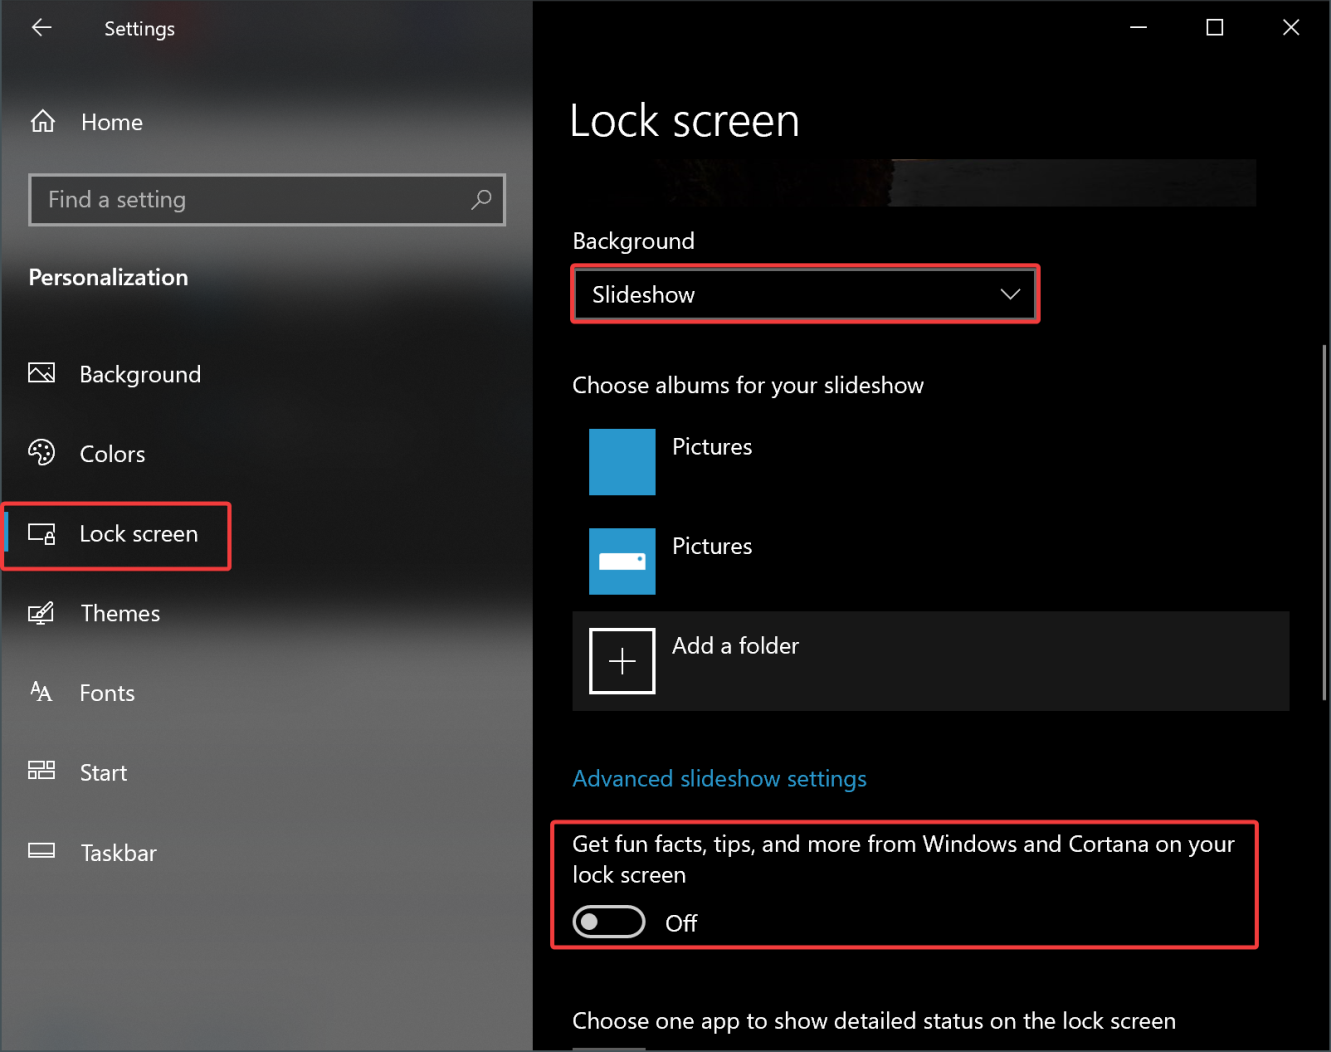Image resolution: width=1331 pixels, height=1052 pixels.
Task: Open the Background personalization page
Action: click(140, 374)
